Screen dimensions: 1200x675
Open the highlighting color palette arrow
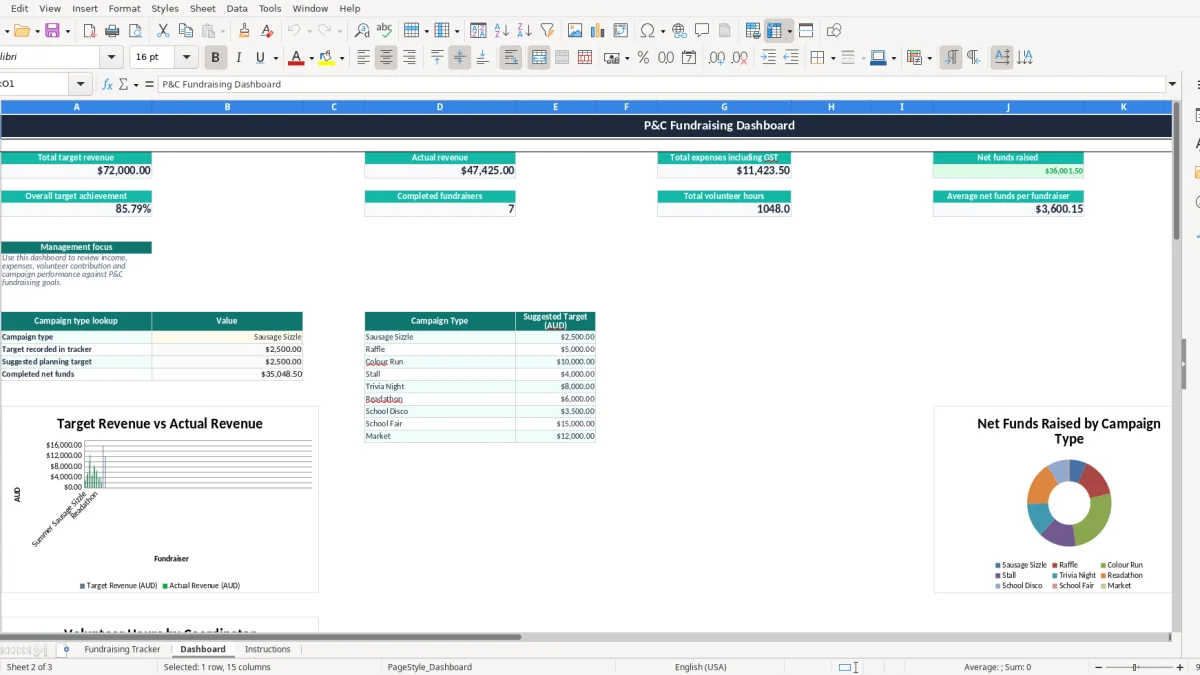[341, 58]
